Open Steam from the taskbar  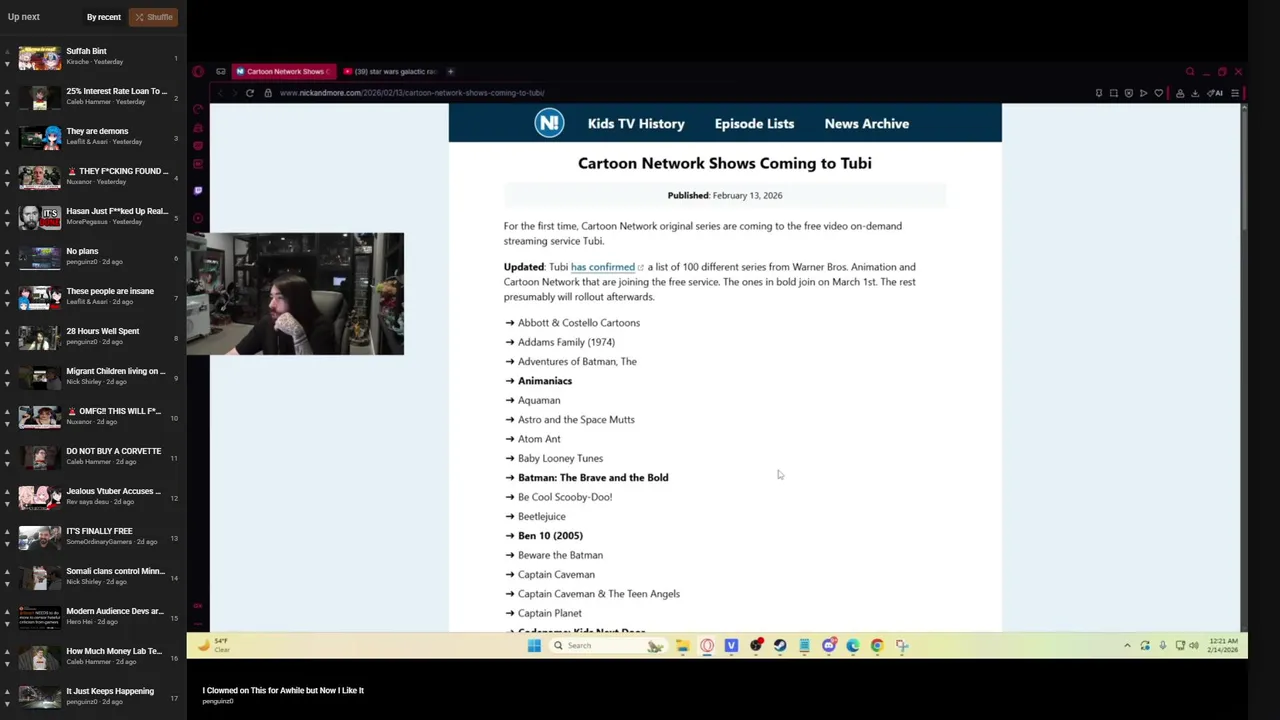tap(780, 646)
